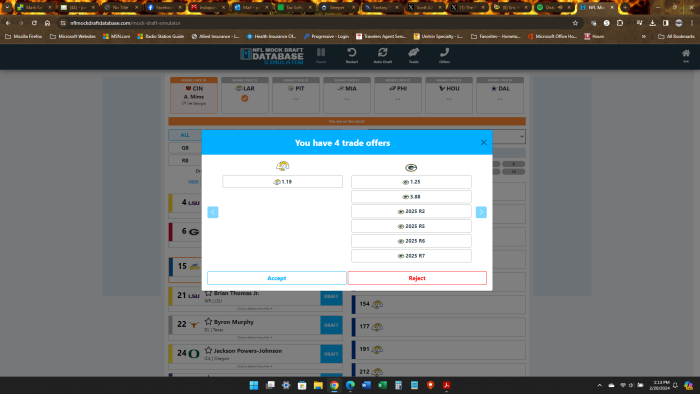Filter players by RB position
The image size is (700, 394).
185,160
